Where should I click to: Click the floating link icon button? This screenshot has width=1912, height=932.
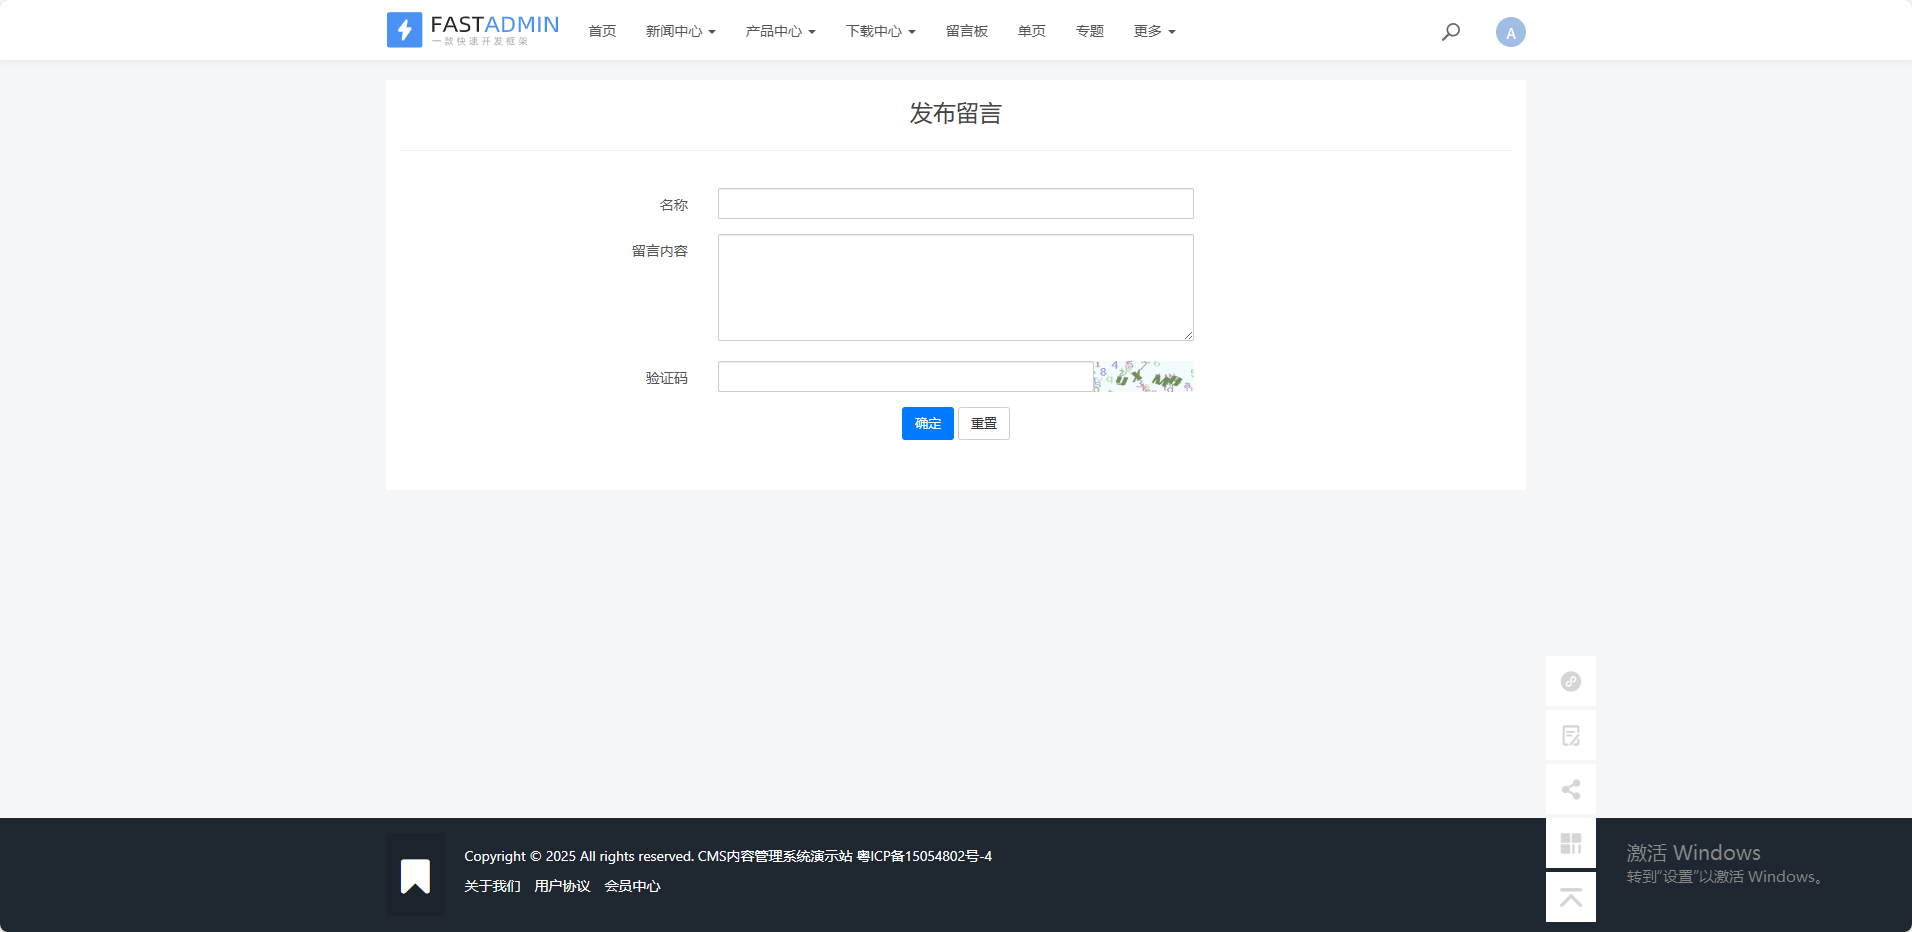click(x=1570, y=682)
